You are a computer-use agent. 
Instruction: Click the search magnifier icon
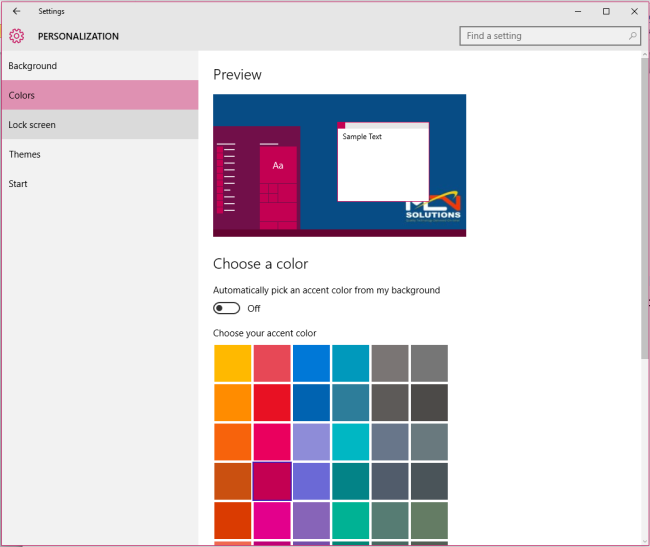(x=633, y=36)
